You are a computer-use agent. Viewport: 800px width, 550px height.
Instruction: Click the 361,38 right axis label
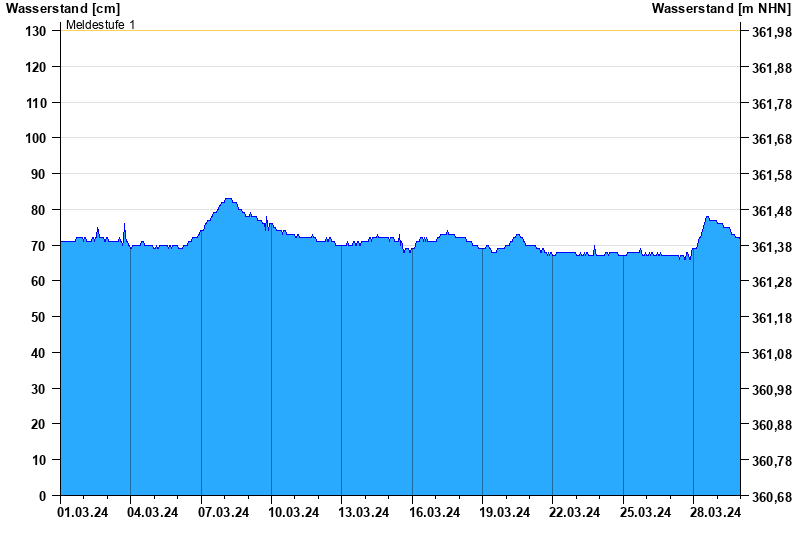pyautogui.click(x=770, y=247)
